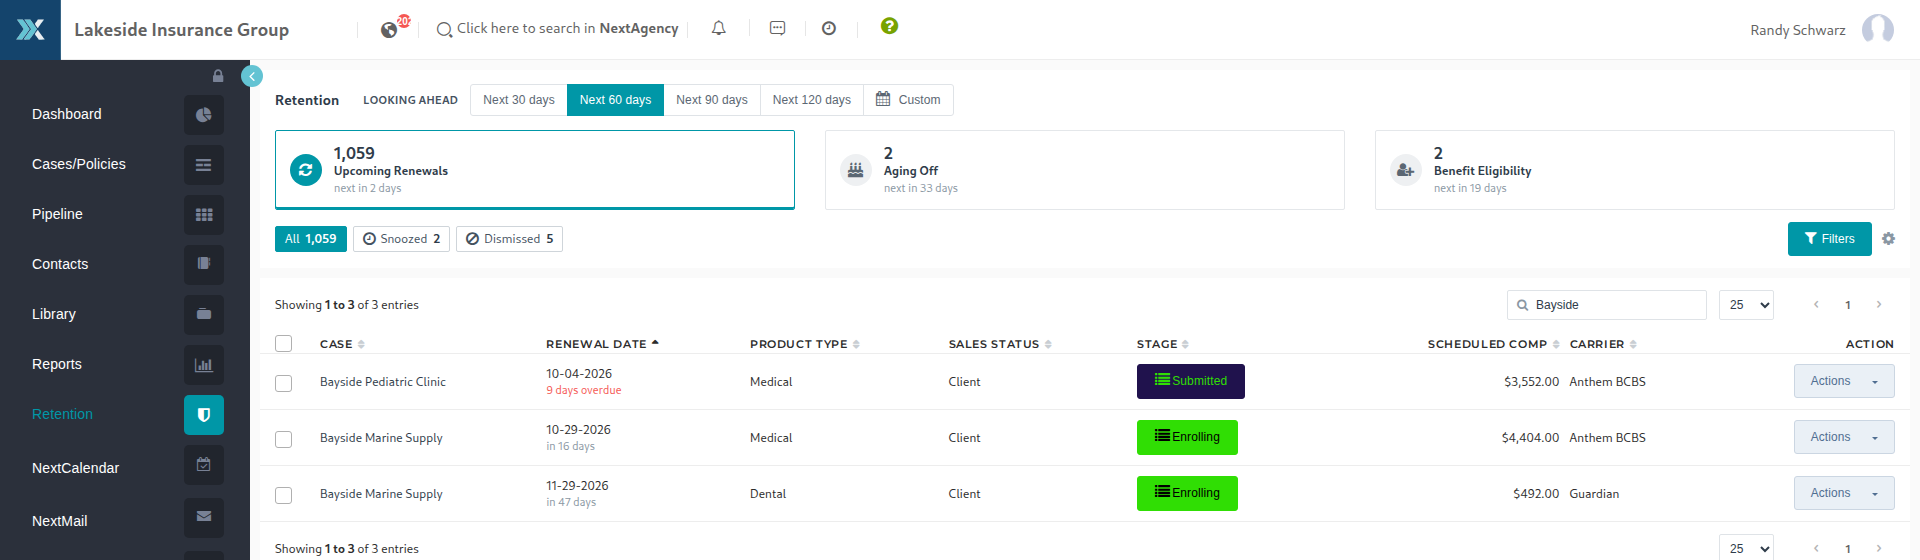Open Actions dropdown for the Guardian Dental row
Screen dimensions: 1920x560
pyautogui.click(x=1844, y=493)
